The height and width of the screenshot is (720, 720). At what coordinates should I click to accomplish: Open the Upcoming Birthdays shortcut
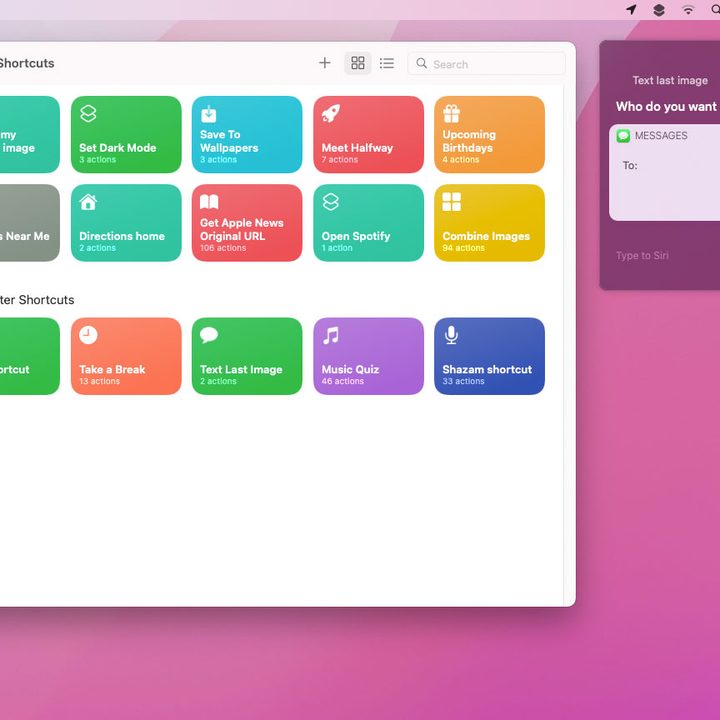click(489, 135)
